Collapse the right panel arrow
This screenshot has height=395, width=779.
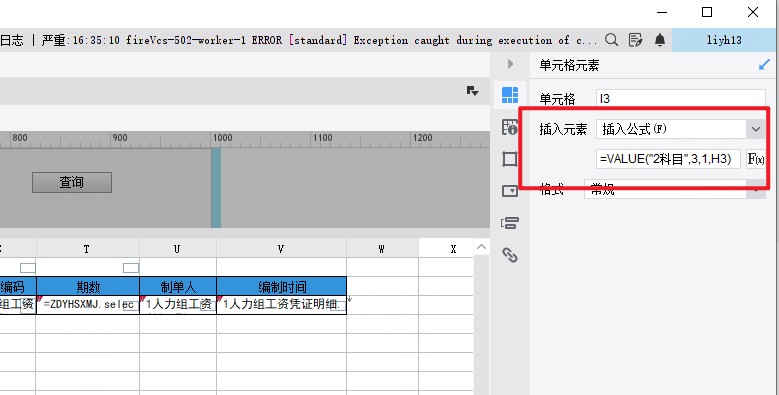click(x=510, y=64)
